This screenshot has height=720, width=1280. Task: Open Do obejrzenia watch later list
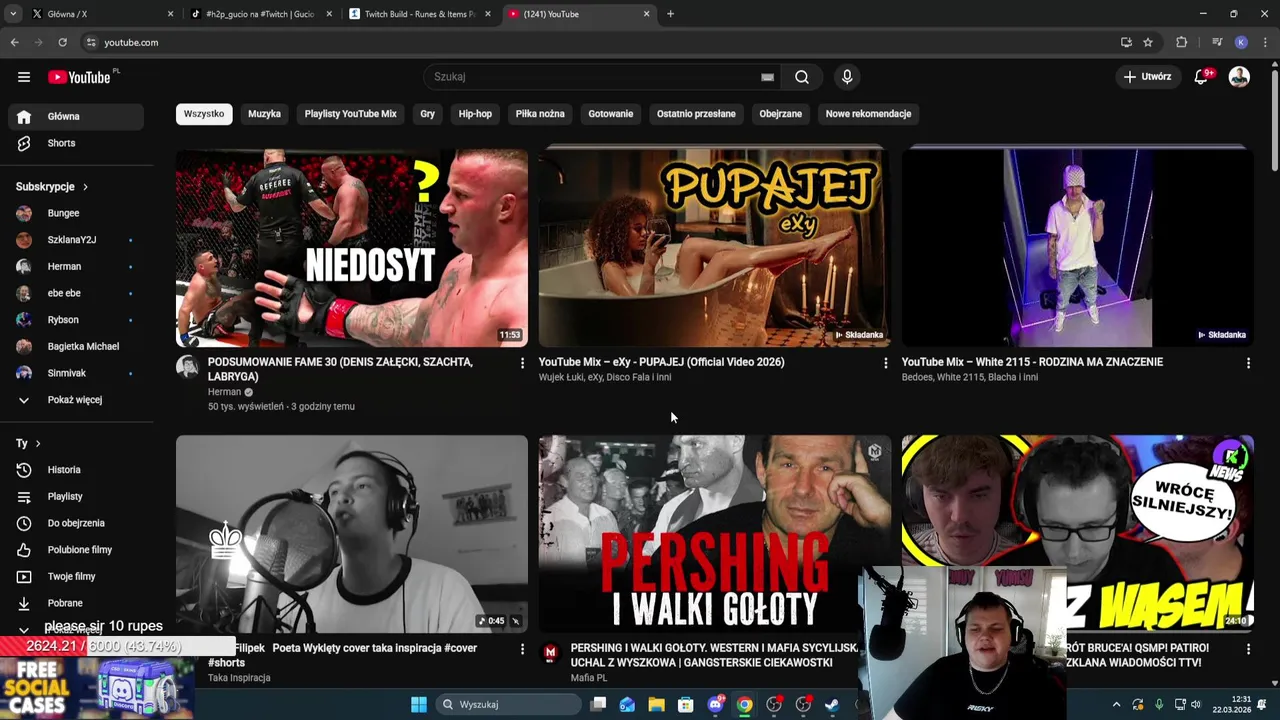coord(76,523)
